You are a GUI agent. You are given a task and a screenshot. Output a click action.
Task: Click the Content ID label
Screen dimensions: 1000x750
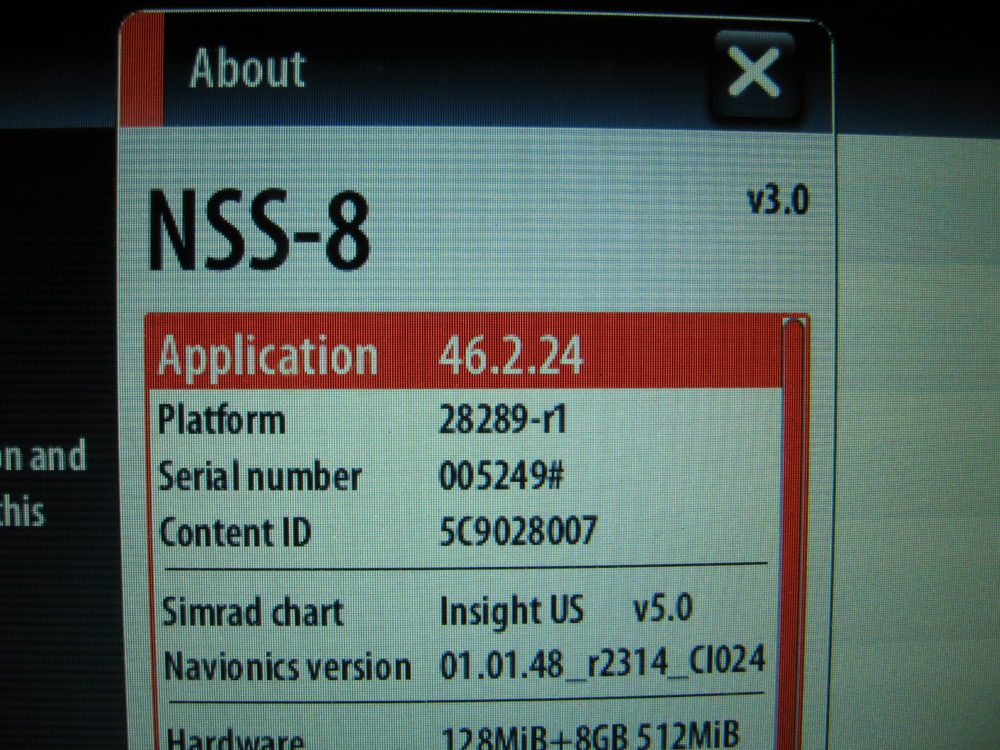click(235, 532)
